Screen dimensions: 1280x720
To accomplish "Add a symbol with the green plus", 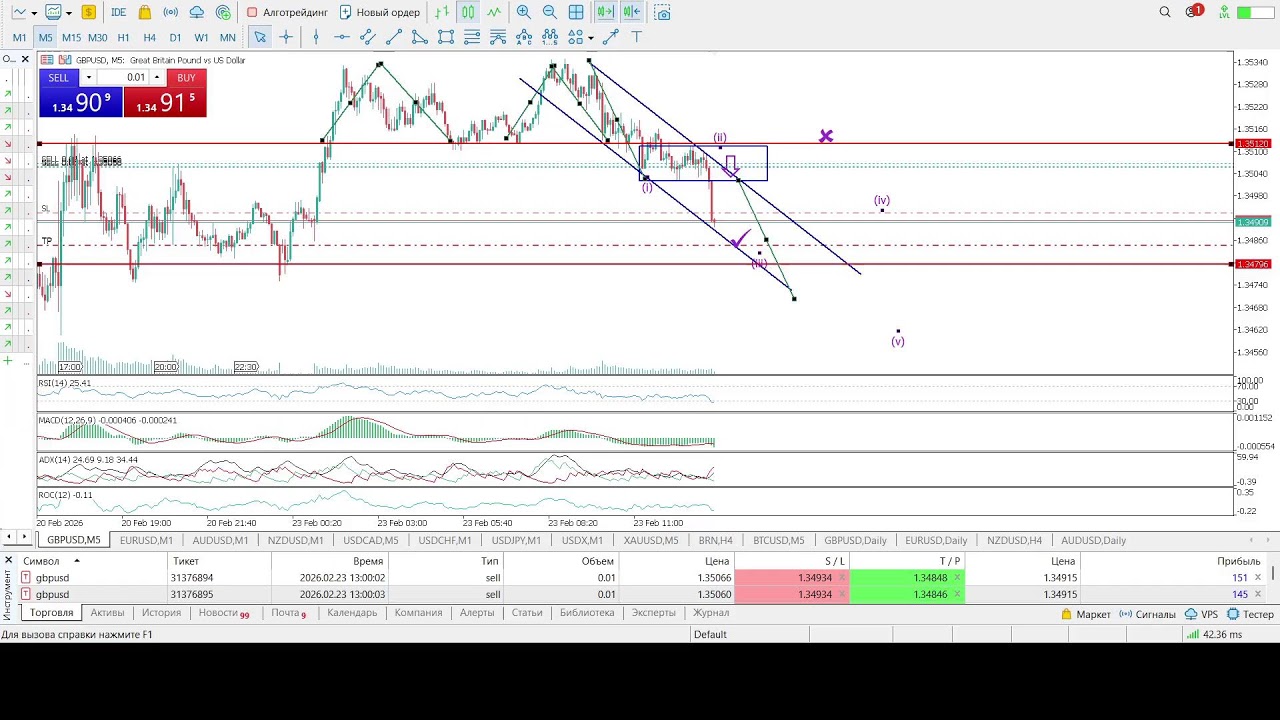I will click(8, 360).
